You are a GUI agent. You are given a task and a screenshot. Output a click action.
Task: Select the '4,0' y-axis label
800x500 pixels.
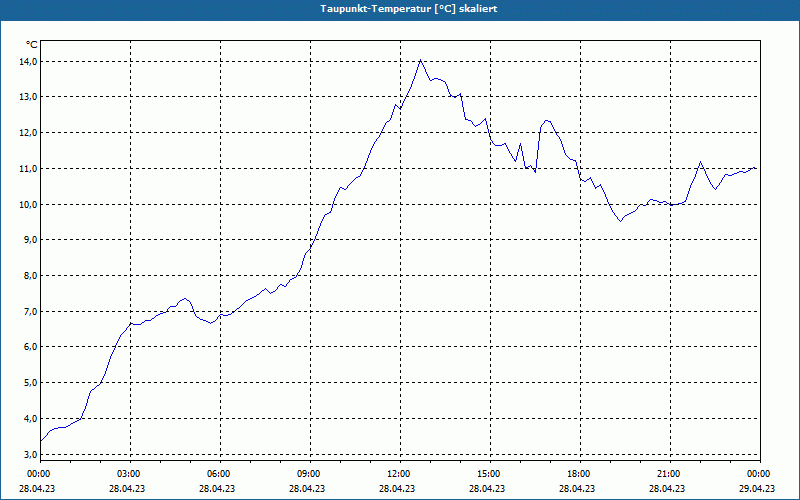click(31, 418)
